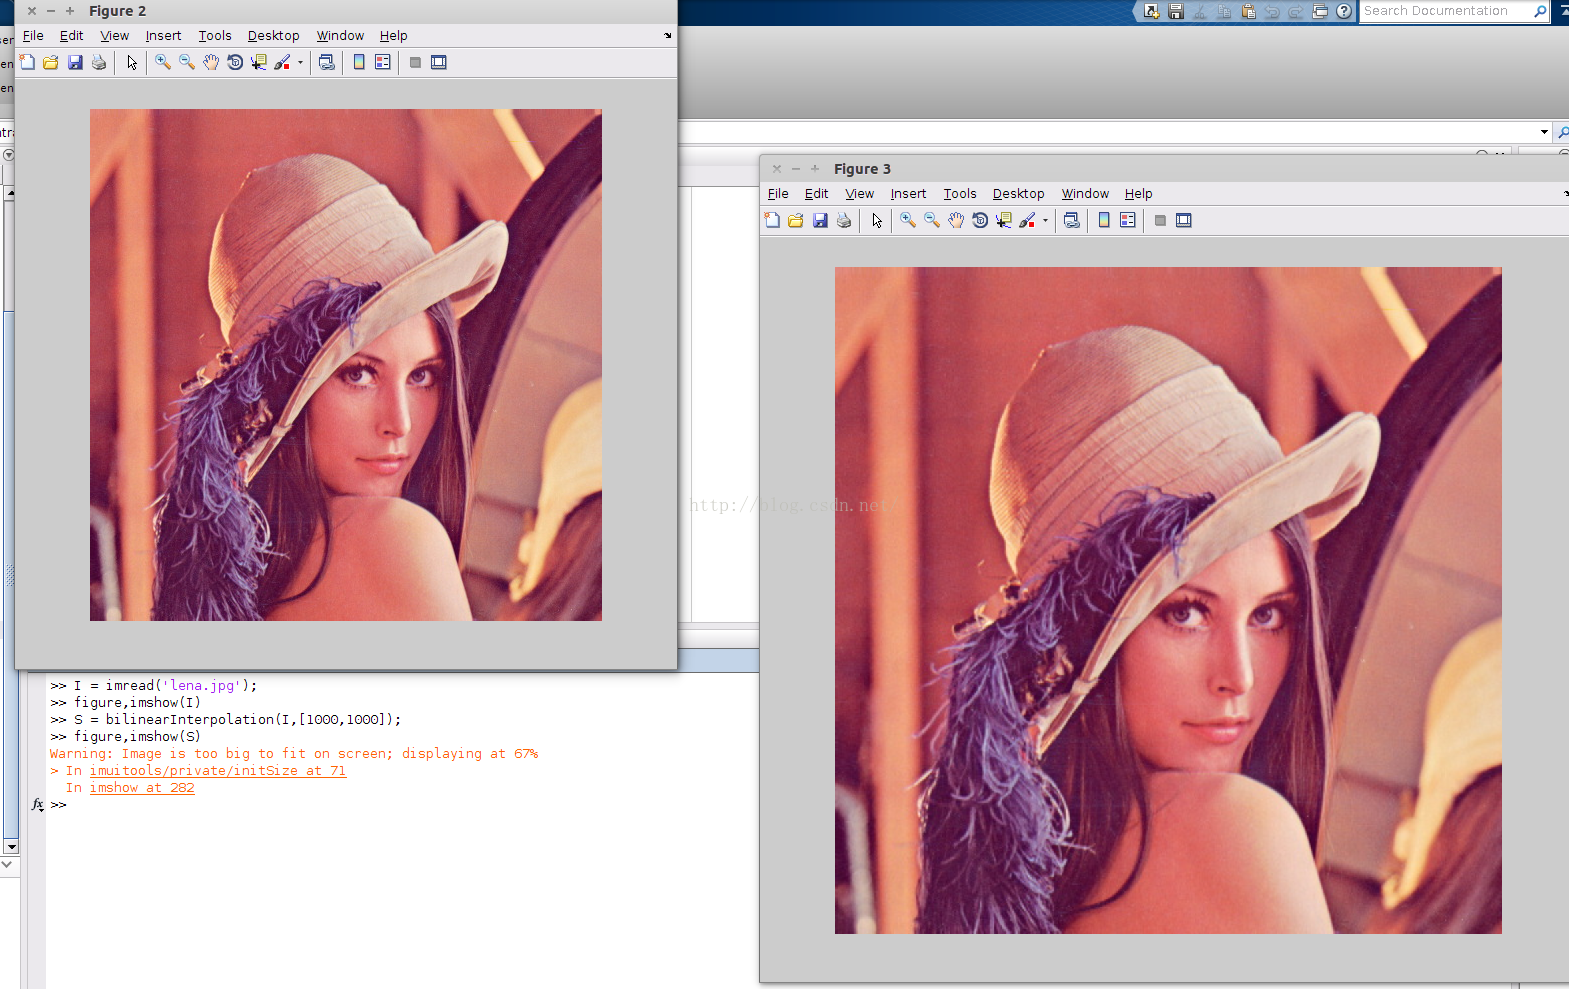Click New Figure icon in Figure 2
The image size is (1569, 989).
pyautogui.click(x=27, y=62)
